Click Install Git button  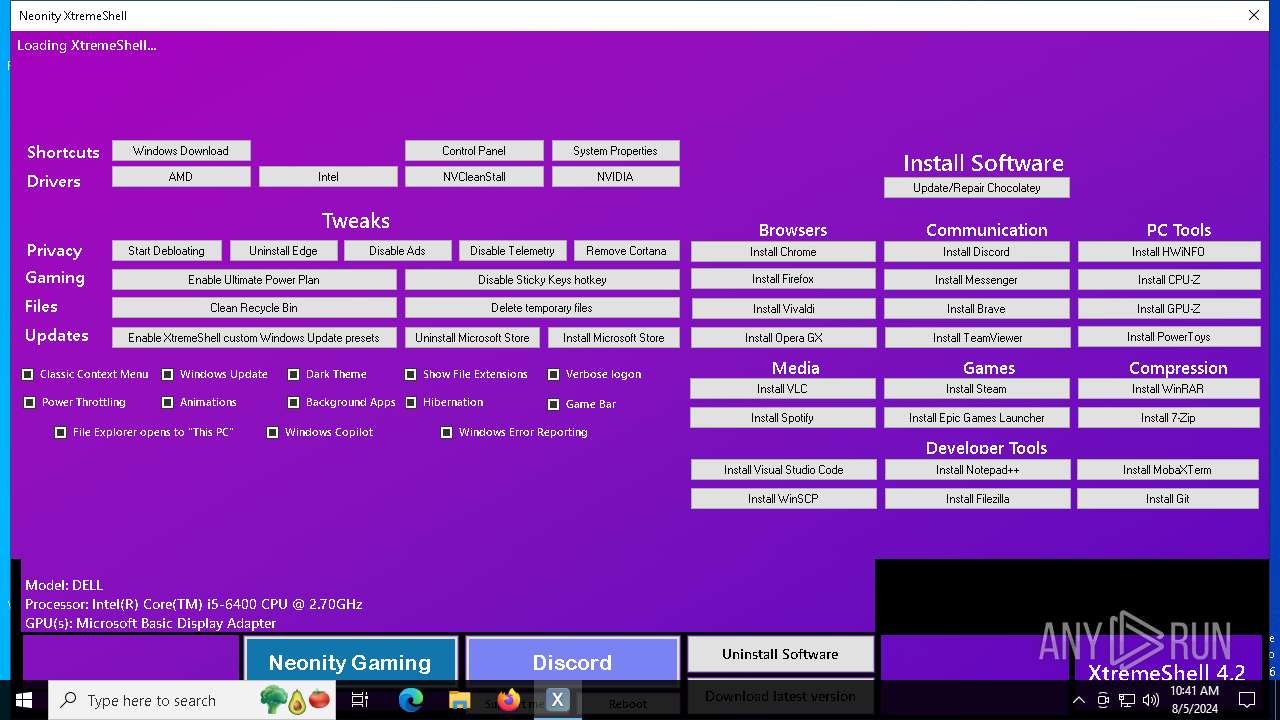pos(1168,498)
